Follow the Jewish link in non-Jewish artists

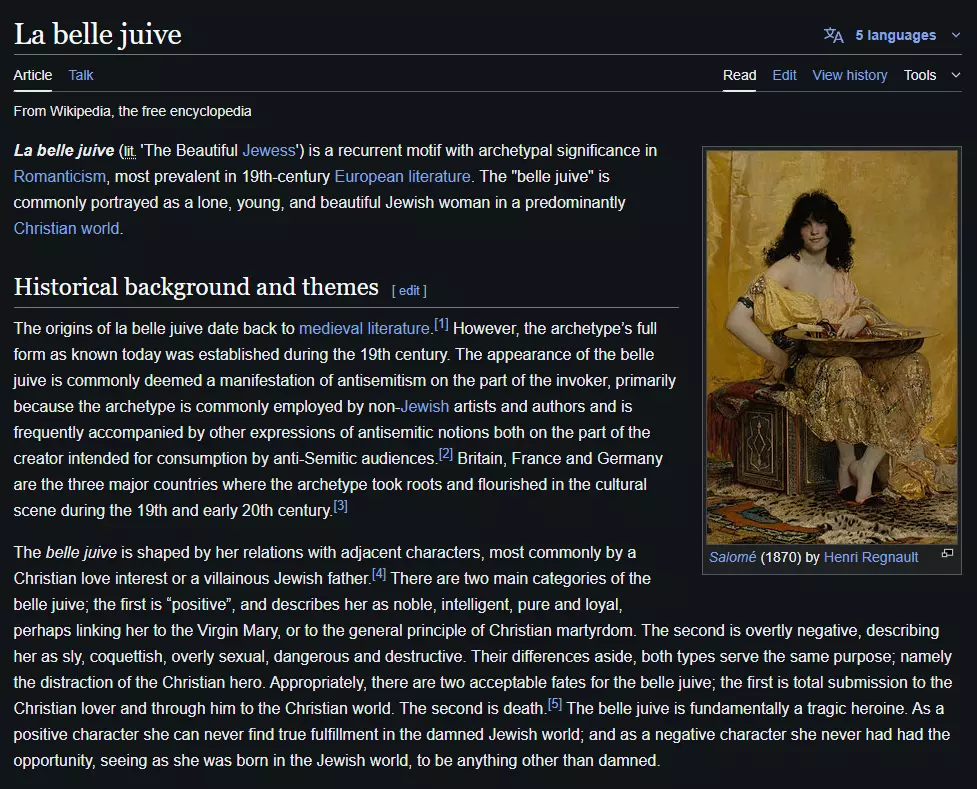tap(424, 406)
